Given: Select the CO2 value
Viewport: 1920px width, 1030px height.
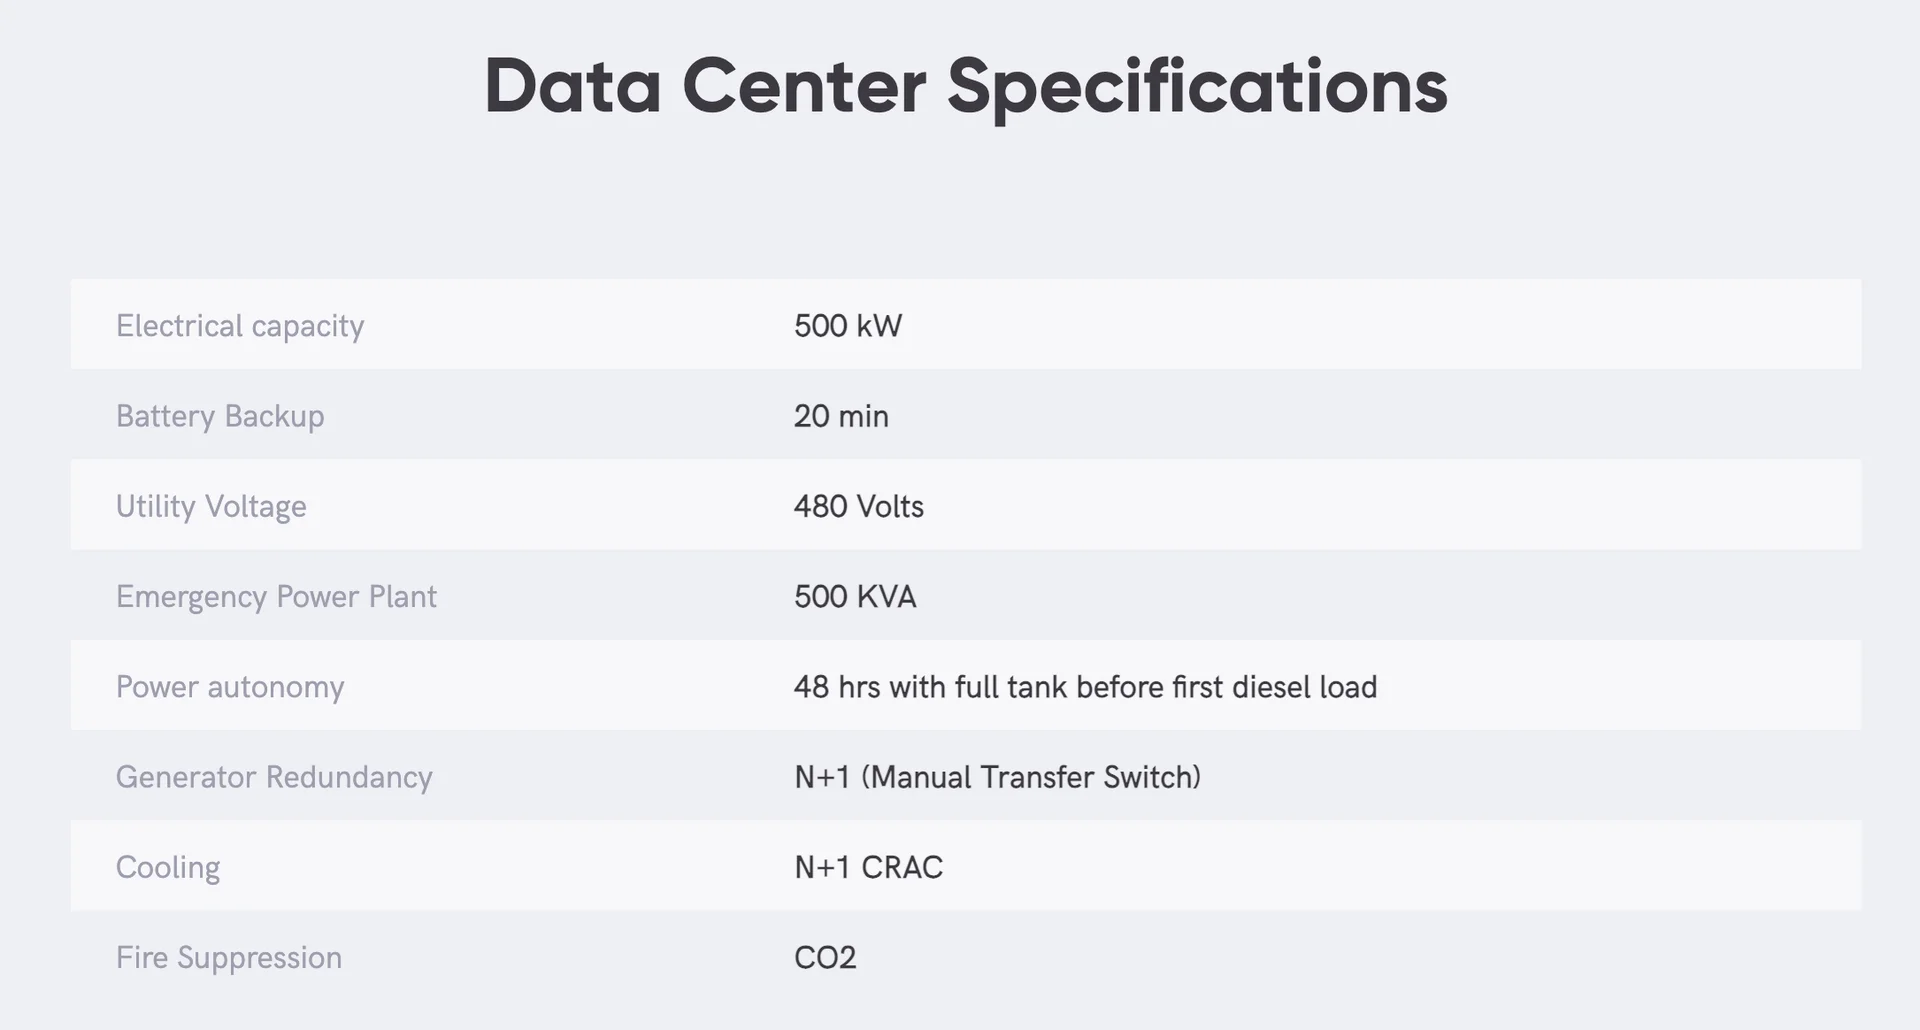Looking at the screenshot, I should (825, 957).
